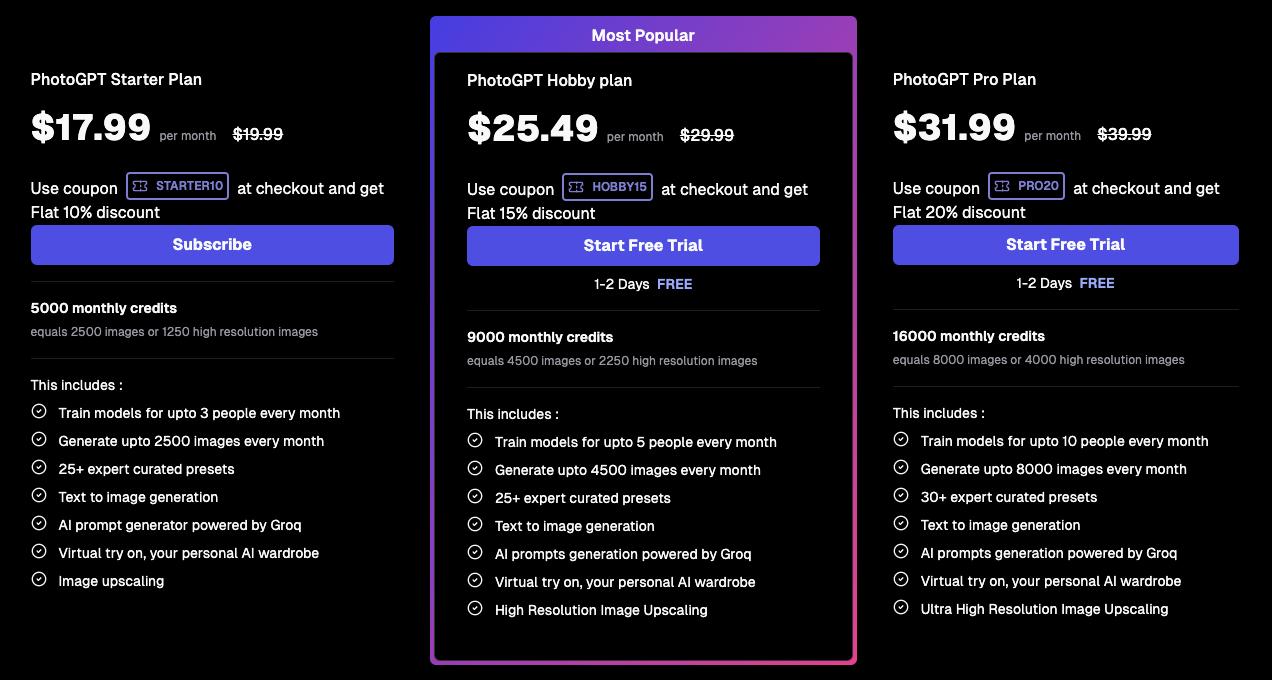Viewport: 1272px width, 680px height.
Task: Click checkmark beside High Resolution Image Upscaling
Action: click(x=475, y=608)
